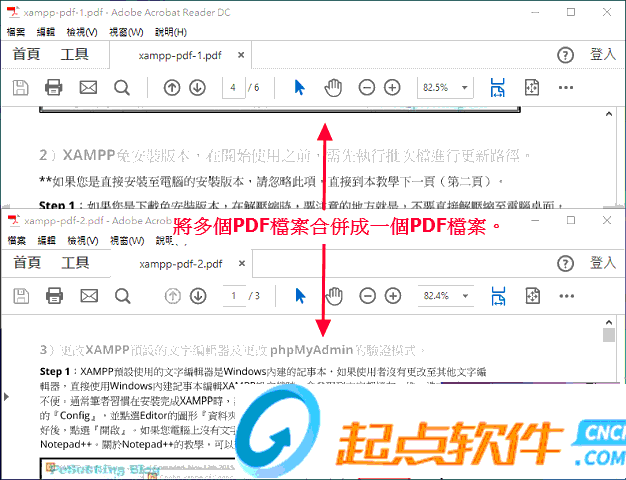
Task: Switch to 首頁 tab in xampp-pdf-2 window
Action: [27, 262]
